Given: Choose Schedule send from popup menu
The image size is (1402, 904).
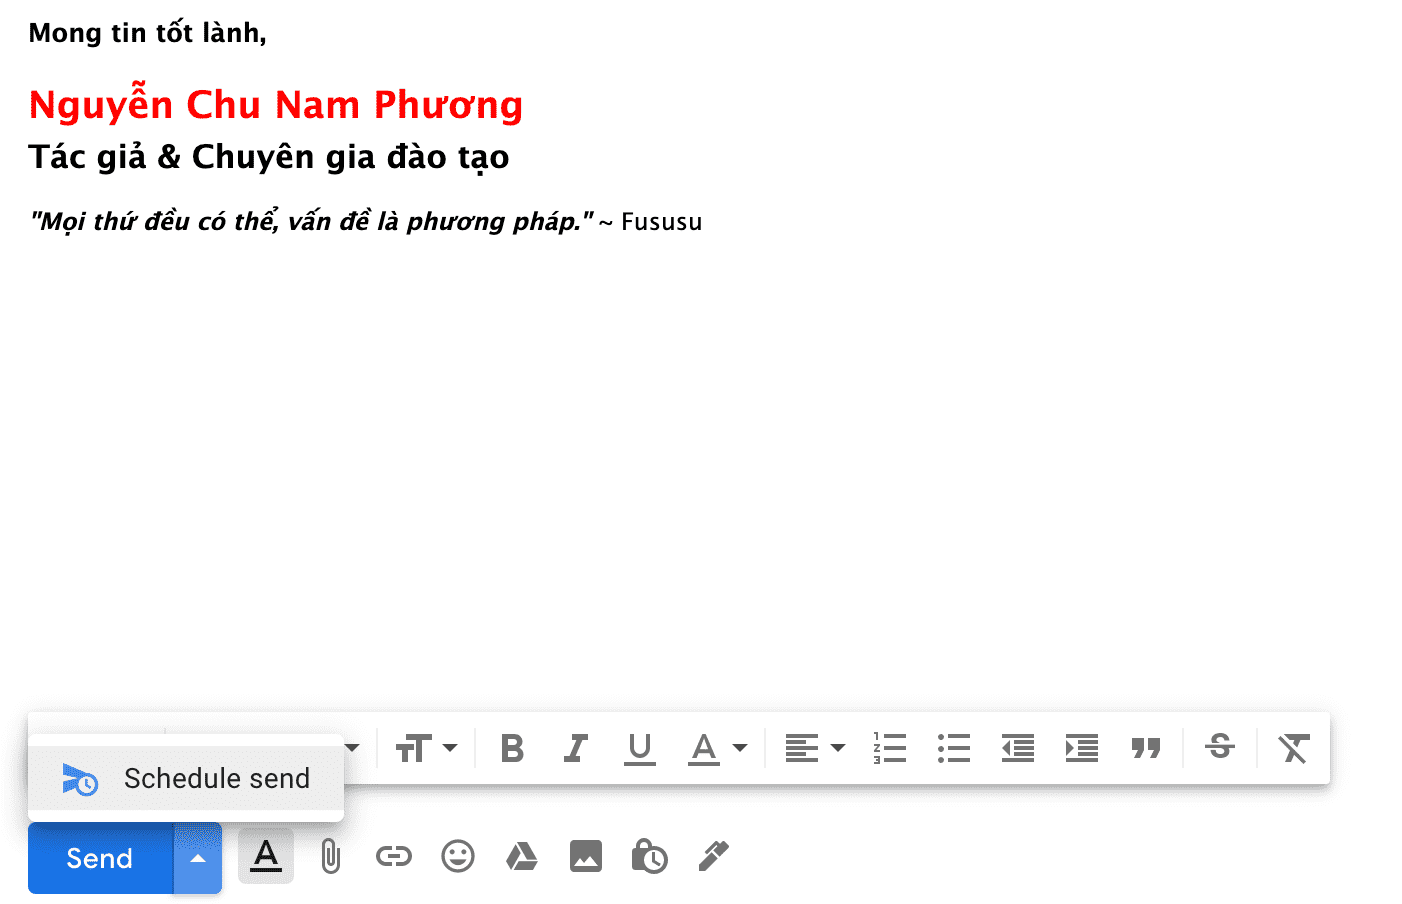Looking at the screenshot, I should pos(186,778).
